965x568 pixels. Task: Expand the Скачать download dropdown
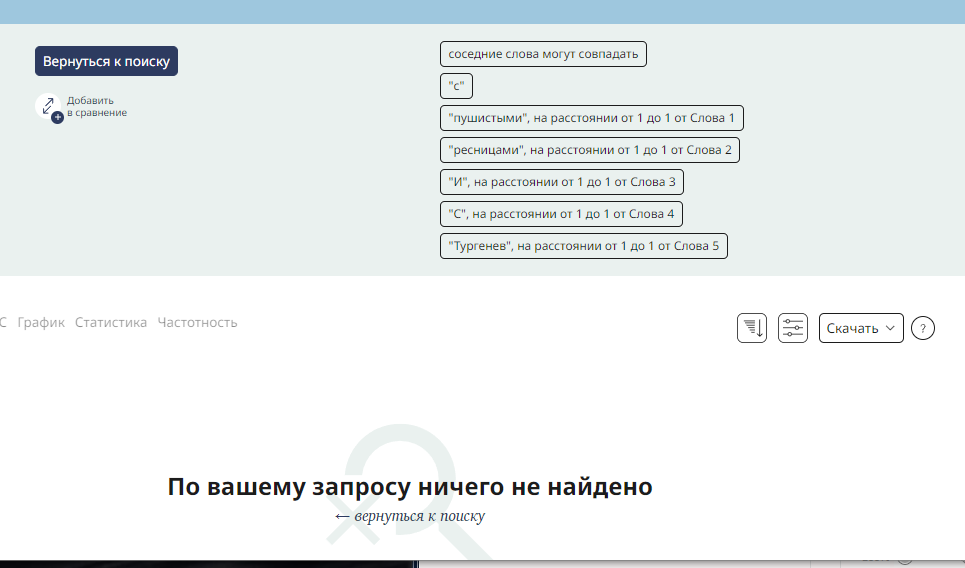(x=860, y=328)
